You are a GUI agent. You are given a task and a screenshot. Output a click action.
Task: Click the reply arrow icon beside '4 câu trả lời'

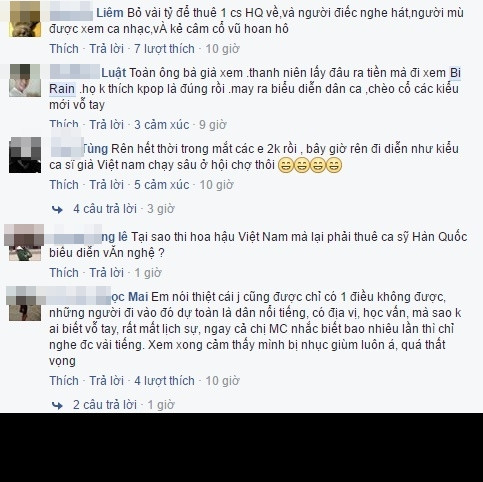pyautogui.click(x=57, y=209)
